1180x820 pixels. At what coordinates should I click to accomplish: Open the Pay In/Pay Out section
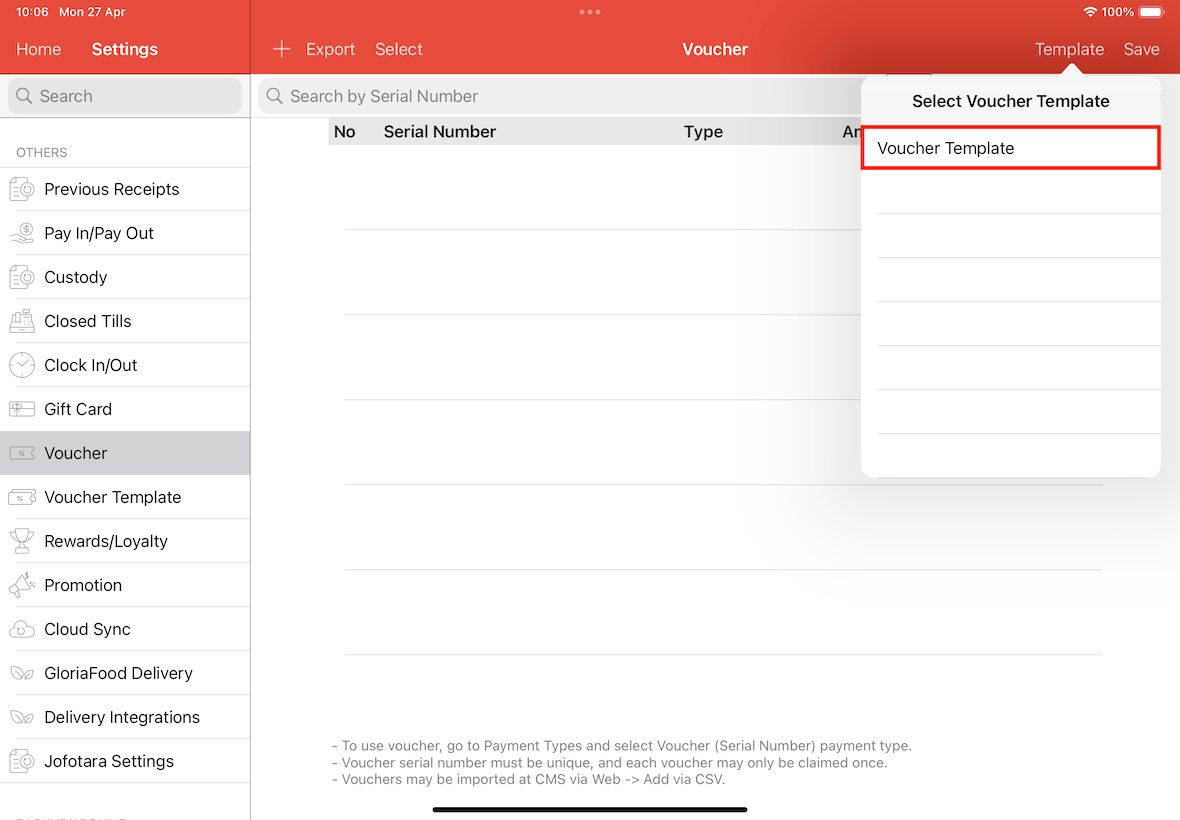click(x=125, y=233)
